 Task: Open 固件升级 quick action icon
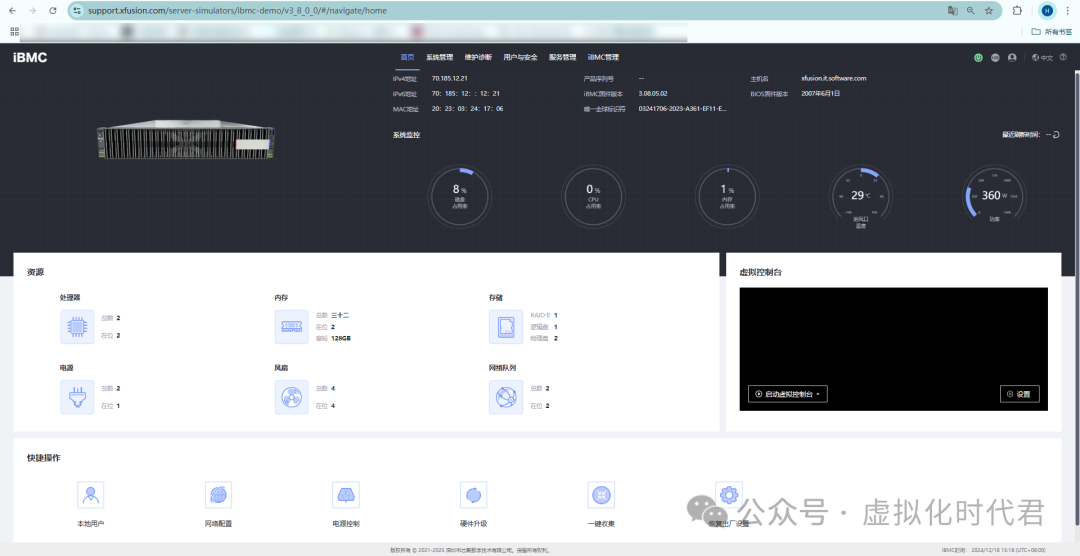(x=474, y=495)
